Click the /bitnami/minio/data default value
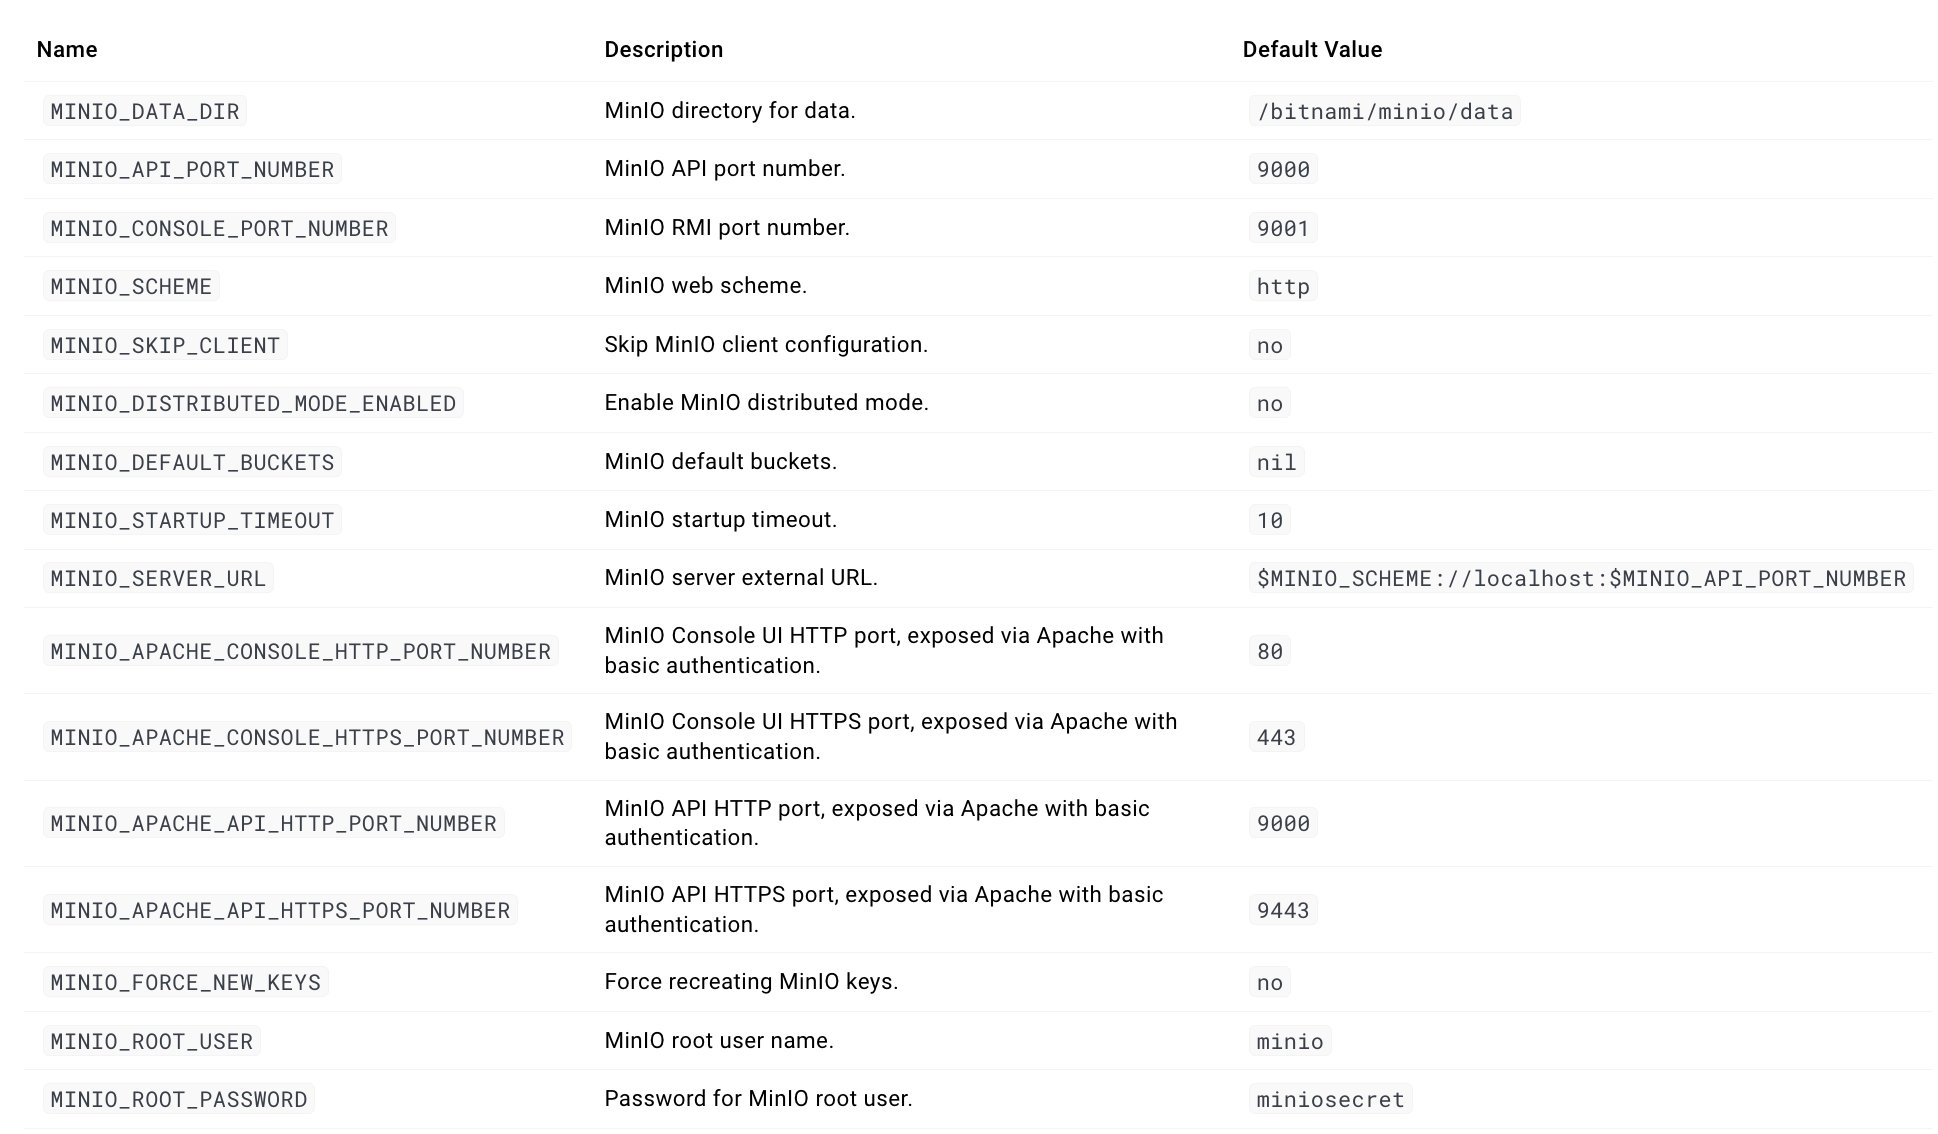Image resolution: width=1938 pixels, height=1134 pixels. pyautogui.click(x=1384, y=111)
